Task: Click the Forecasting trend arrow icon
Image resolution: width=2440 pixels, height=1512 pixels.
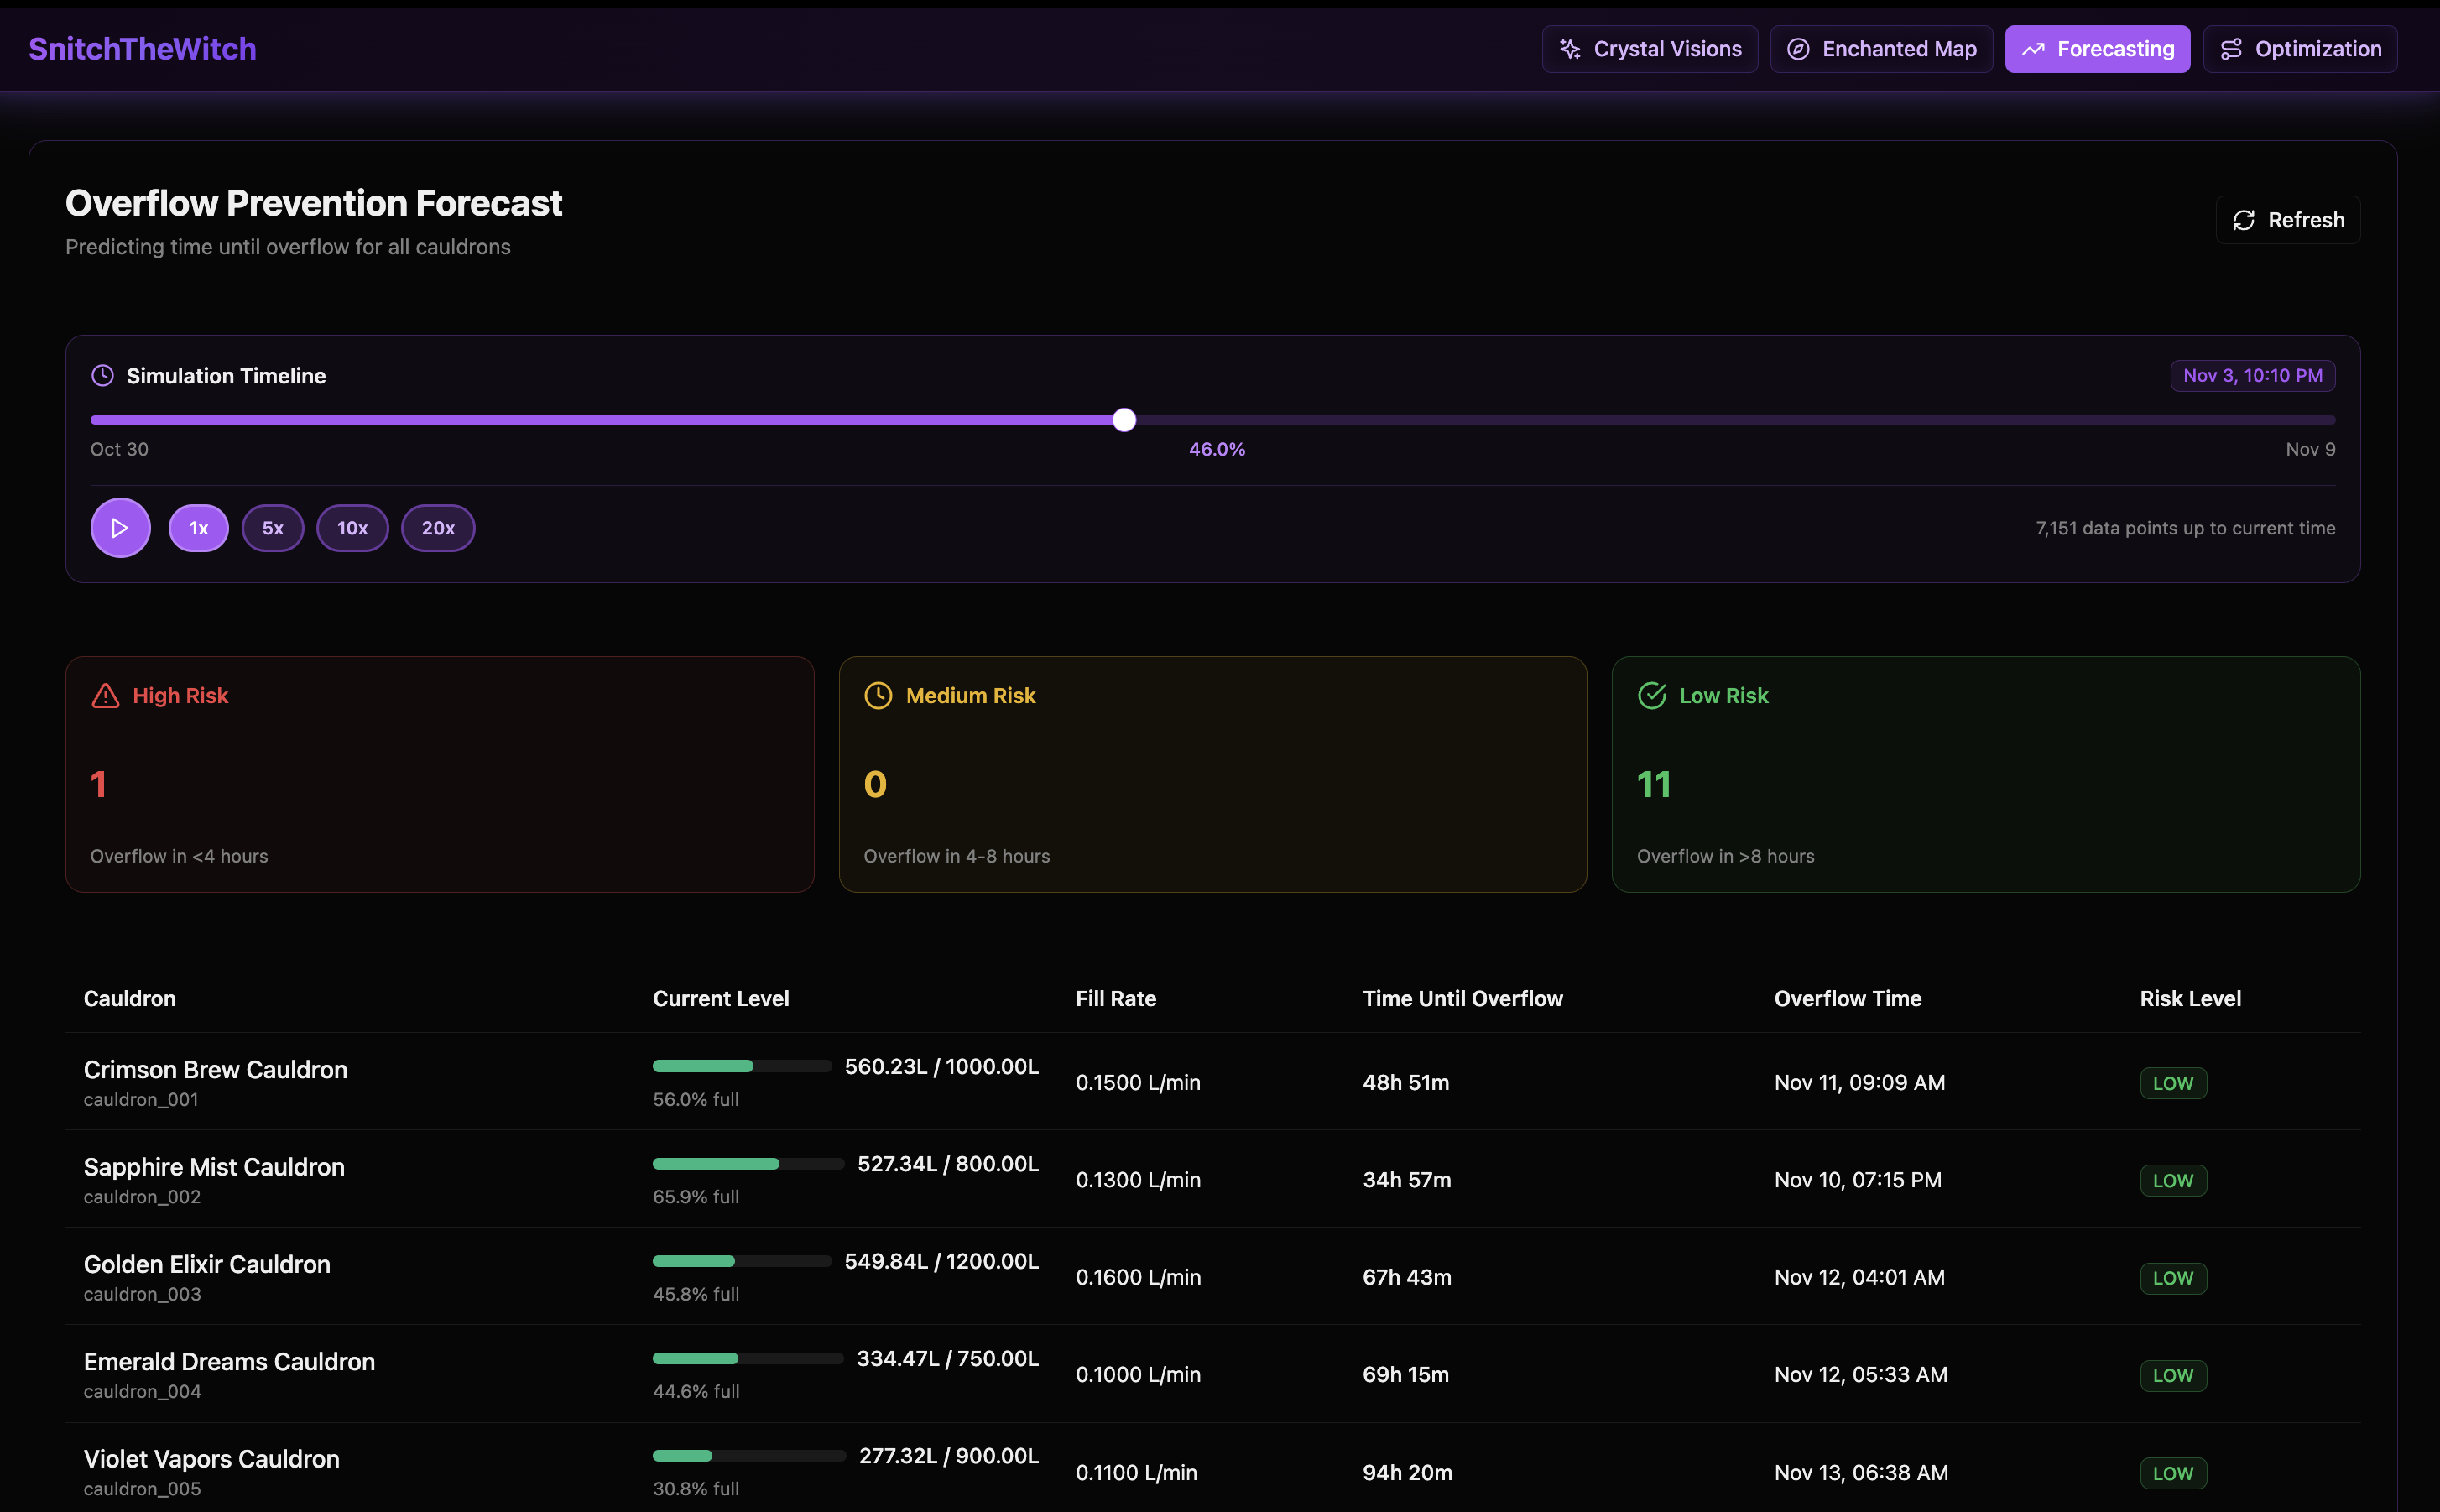Action: point(2033,49)
